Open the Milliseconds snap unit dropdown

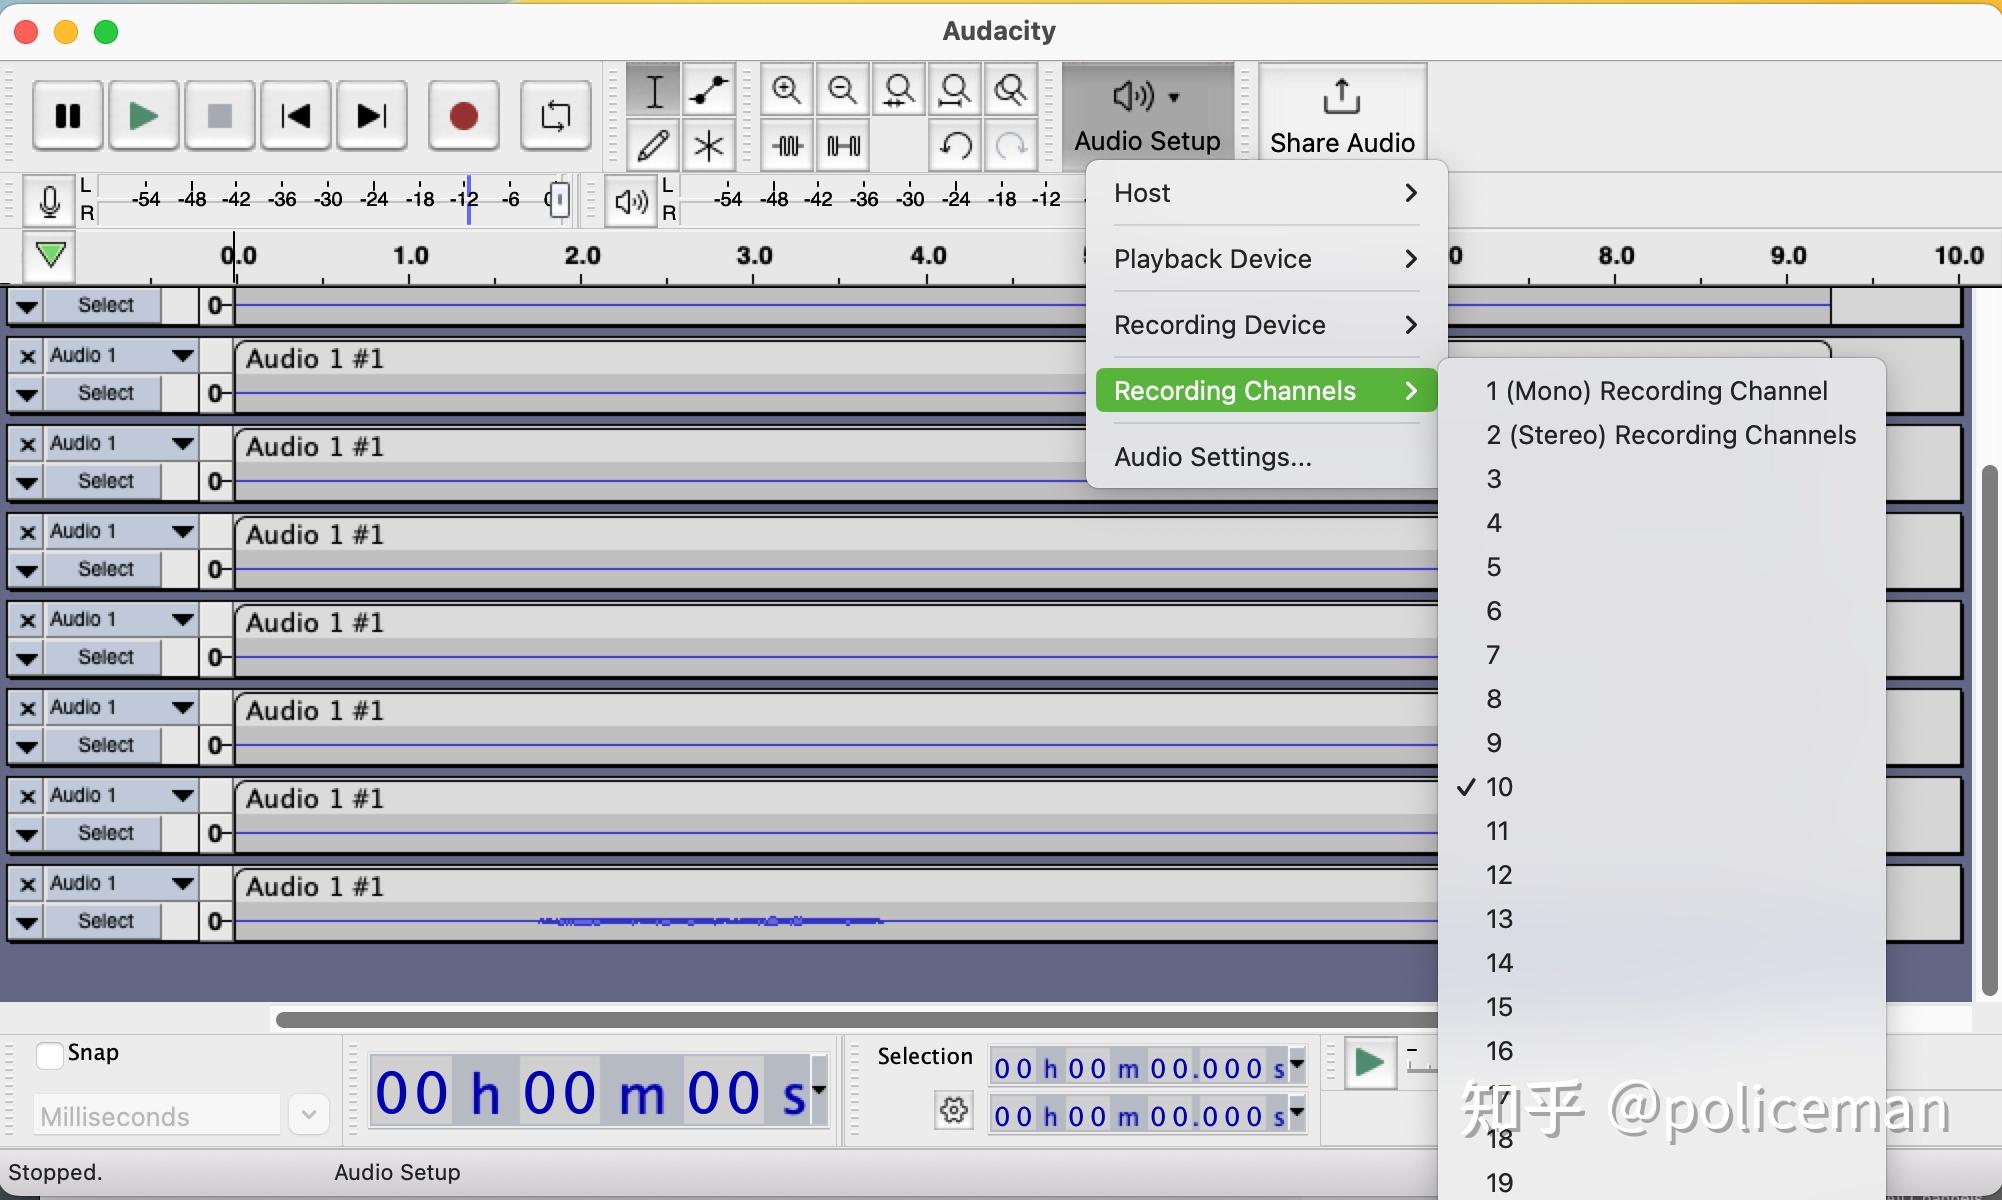(x=309, y=1115)
